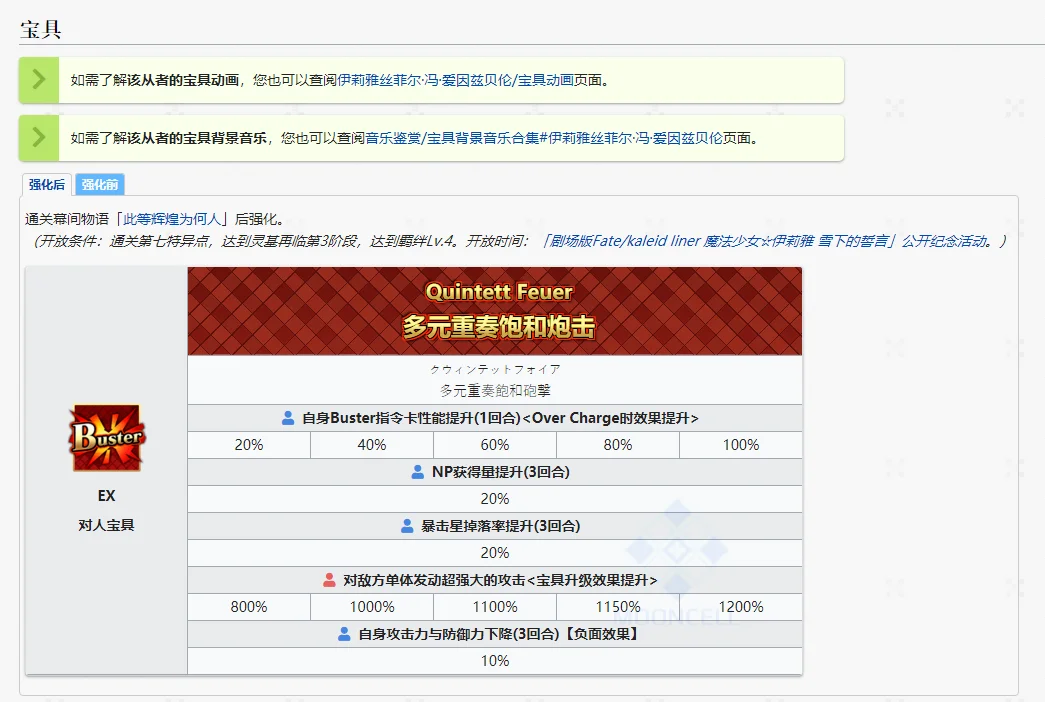Click the EX rank text
Viewport: 1045px width, 702px height.
click(107, 496)
